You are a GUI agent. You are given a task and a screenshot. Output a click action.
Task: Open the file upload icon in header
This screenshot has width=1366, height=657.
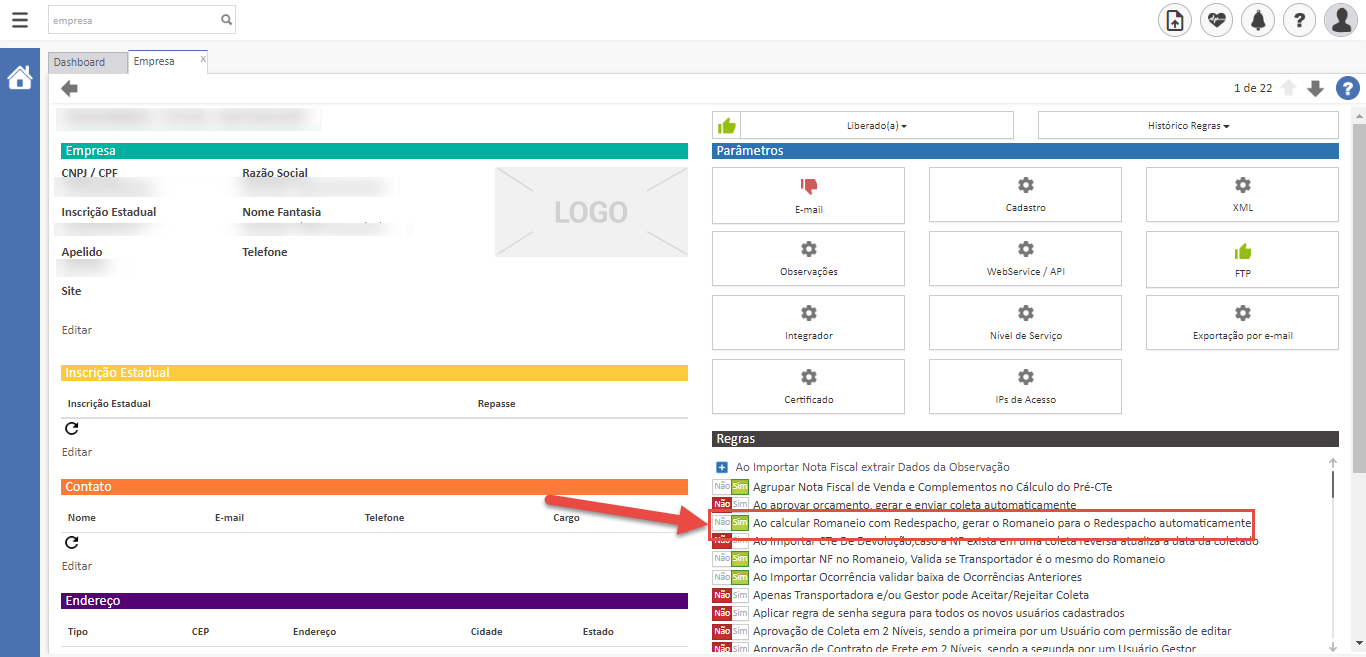1175,19
